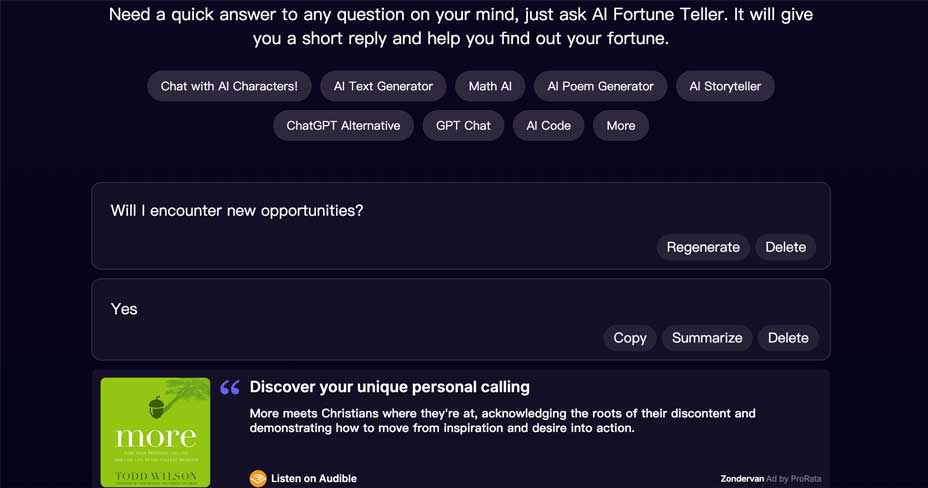Viewport: 928px width, 488px height.
Task: Select AI Text Generator
Action: 383,86
